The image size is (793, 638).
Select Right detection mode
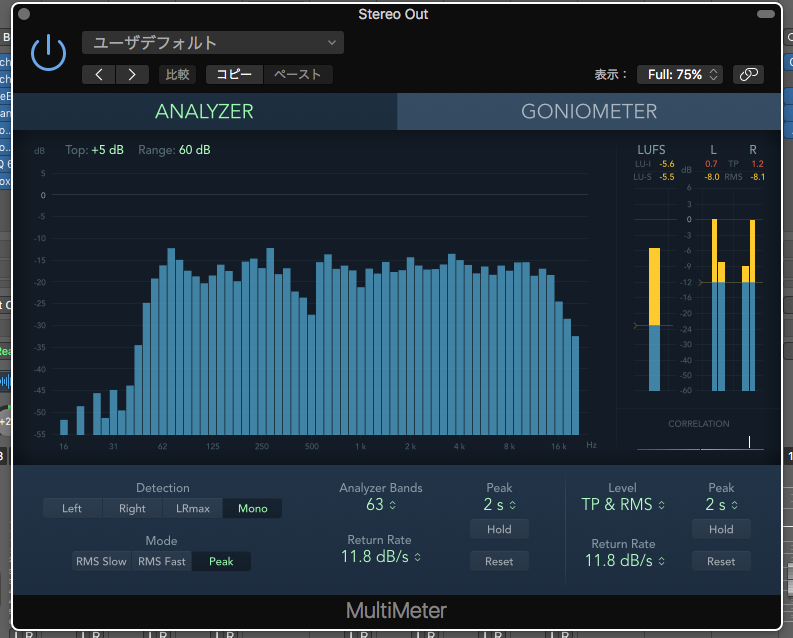[x=132, y=508]
